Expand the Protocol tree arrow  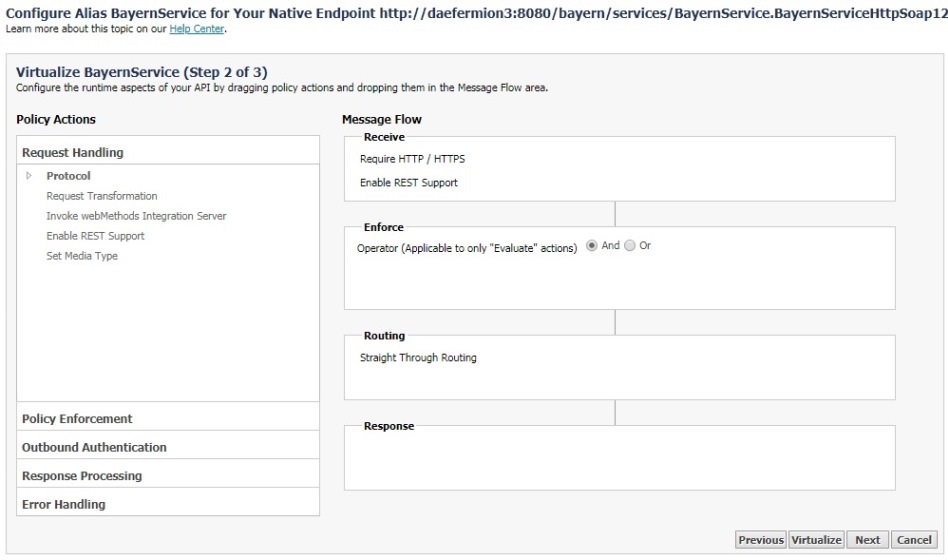click(28, 175)
